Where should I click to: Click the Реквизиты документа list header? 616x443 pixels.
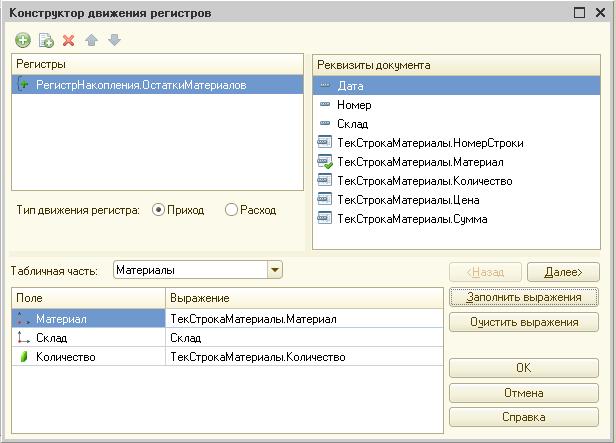(x=456, y=65)
